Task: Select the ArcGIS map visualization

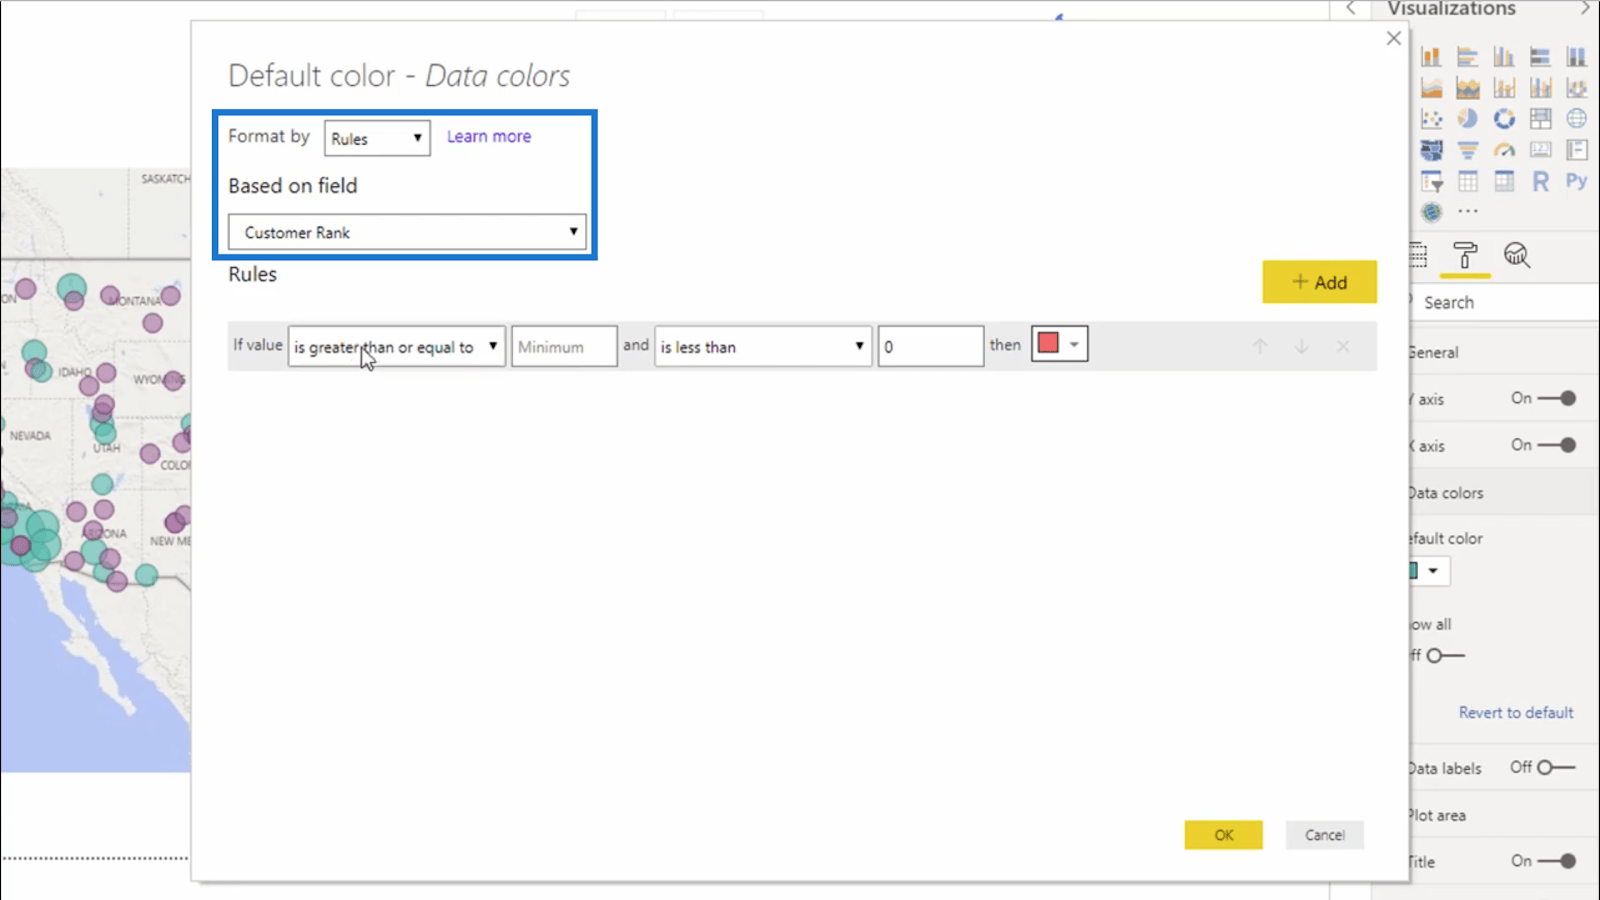Action: tap(1431, 212)
